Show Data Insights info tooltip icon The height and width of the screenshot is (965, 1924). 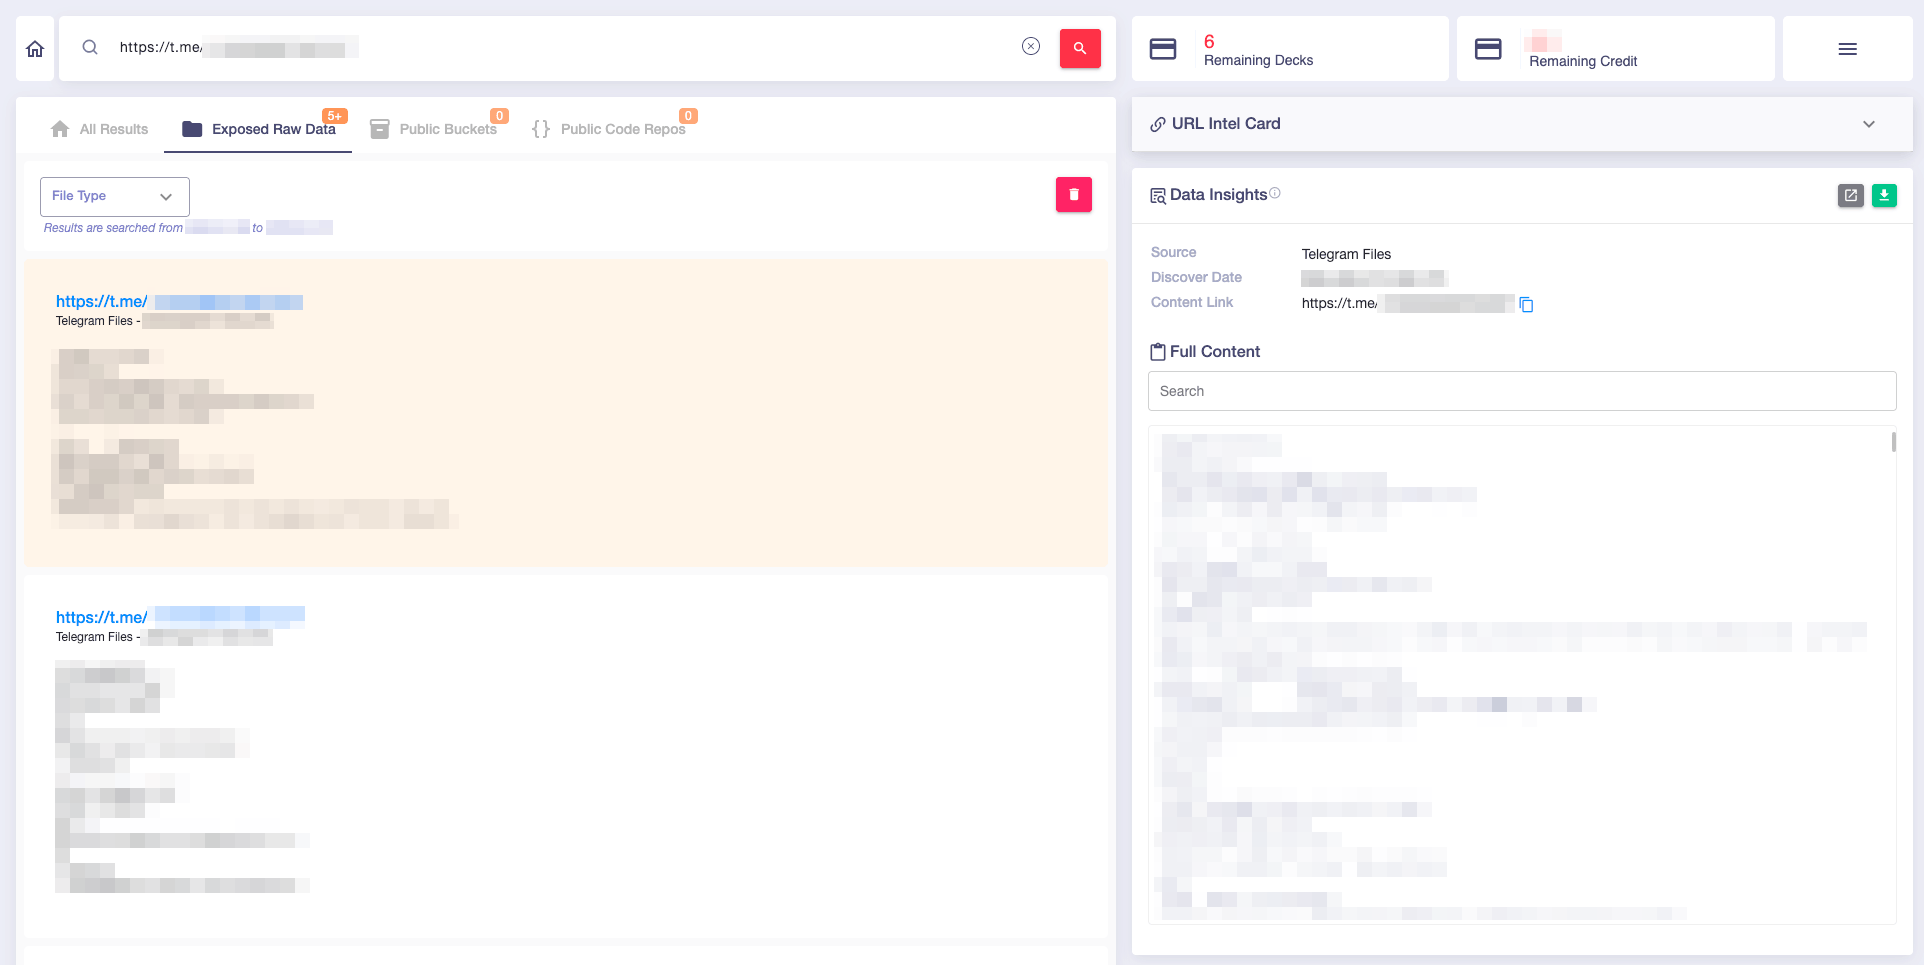(x=1275, y=193)
